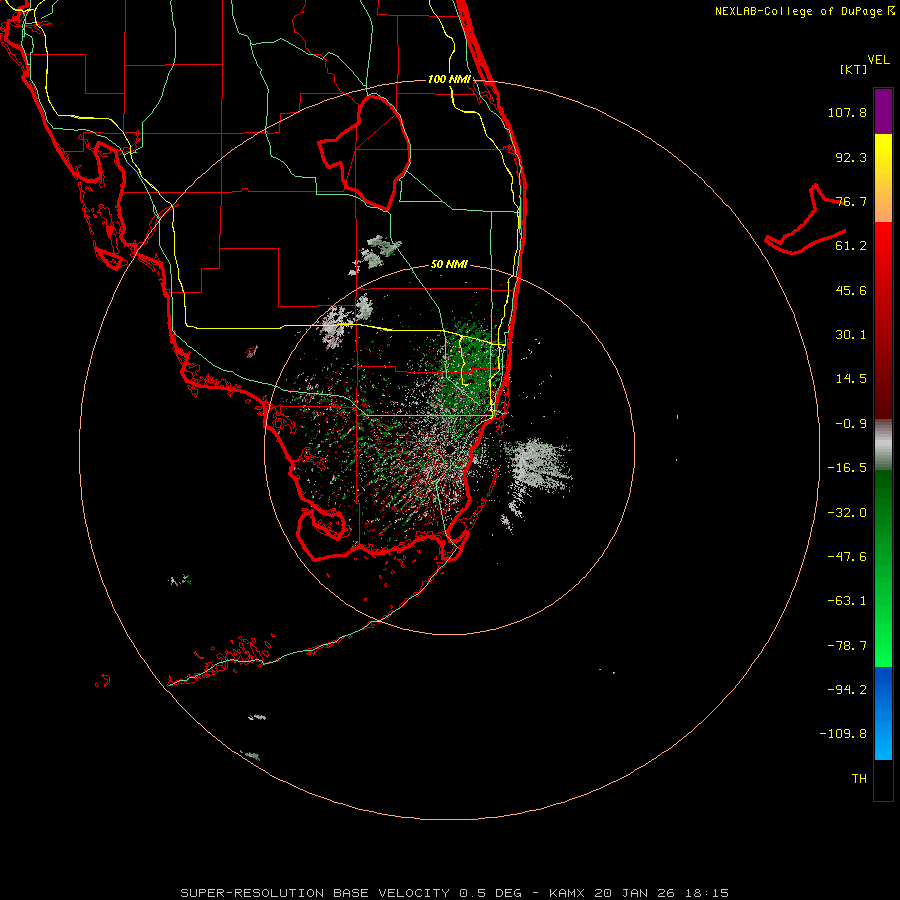Click the VEL label above the color scale
Viewport: 900px width, 900px height.
coord(878,60)
